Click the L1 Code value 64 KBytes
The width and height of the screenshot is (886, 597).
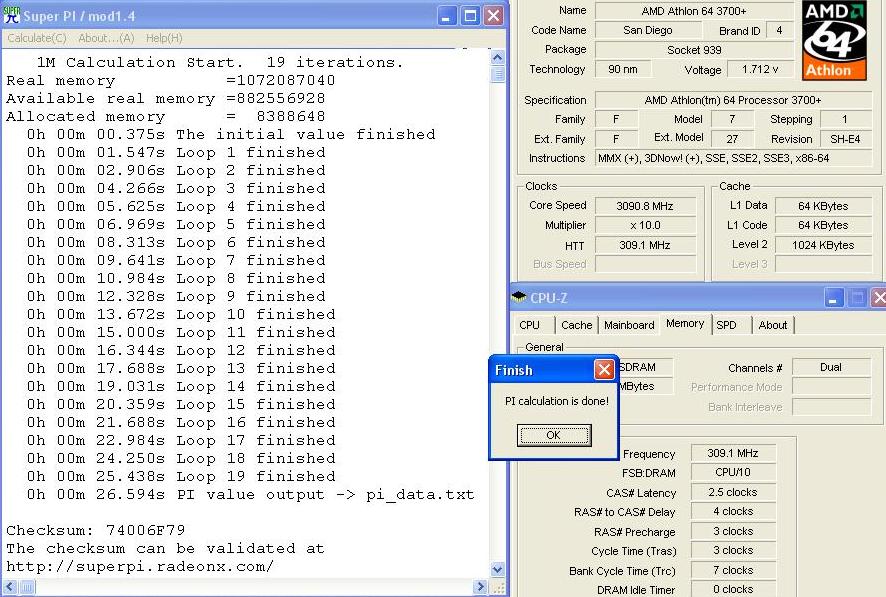823,225
